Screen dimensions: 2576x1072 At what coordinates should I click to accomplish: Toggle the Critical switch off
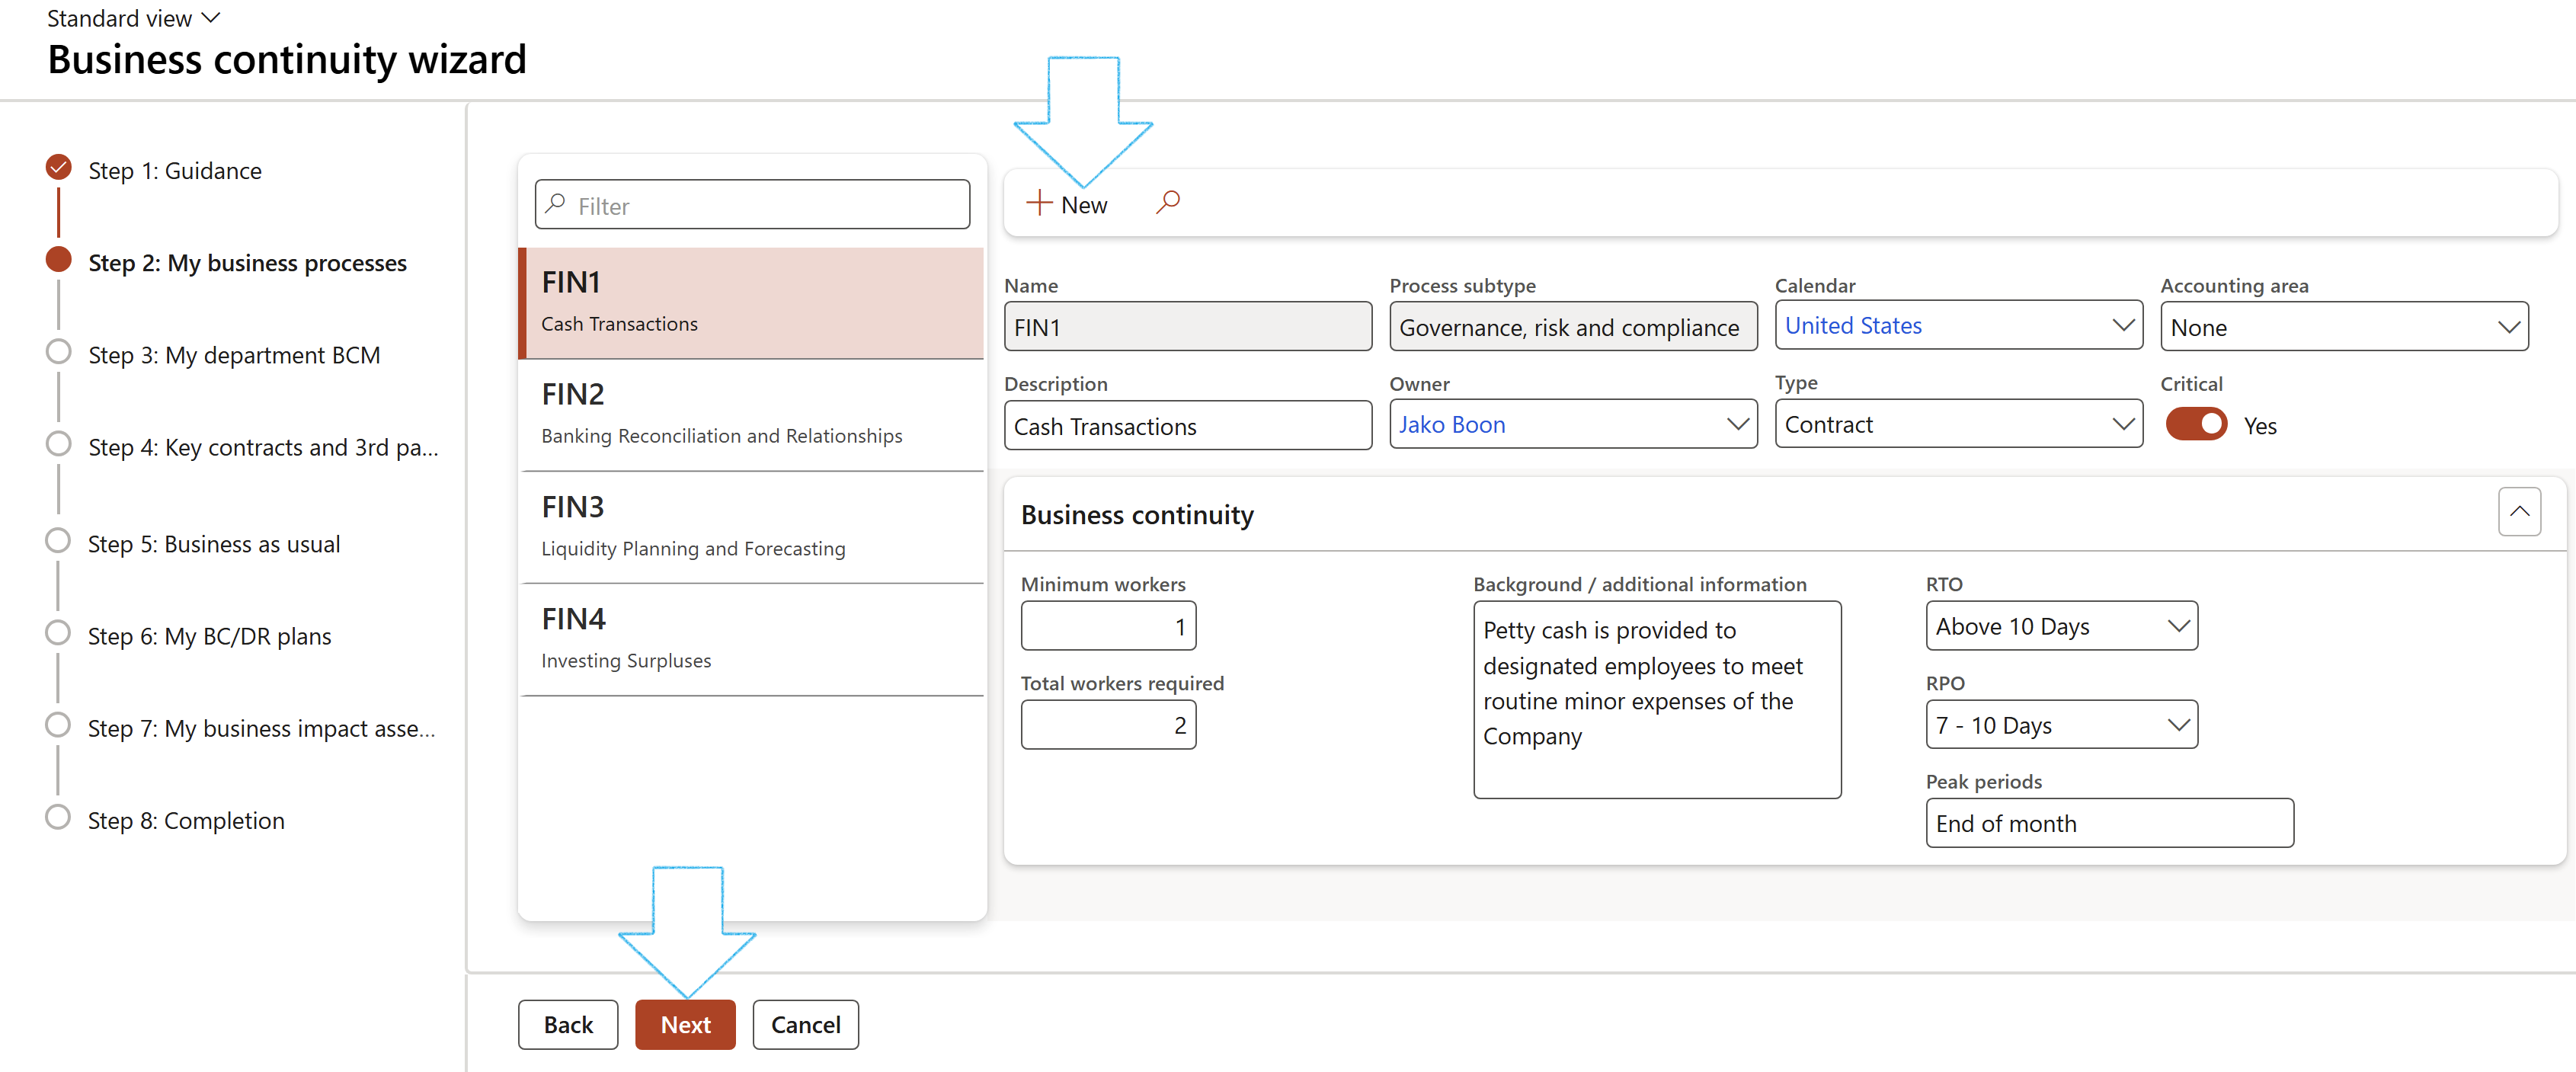[2195, 425]
